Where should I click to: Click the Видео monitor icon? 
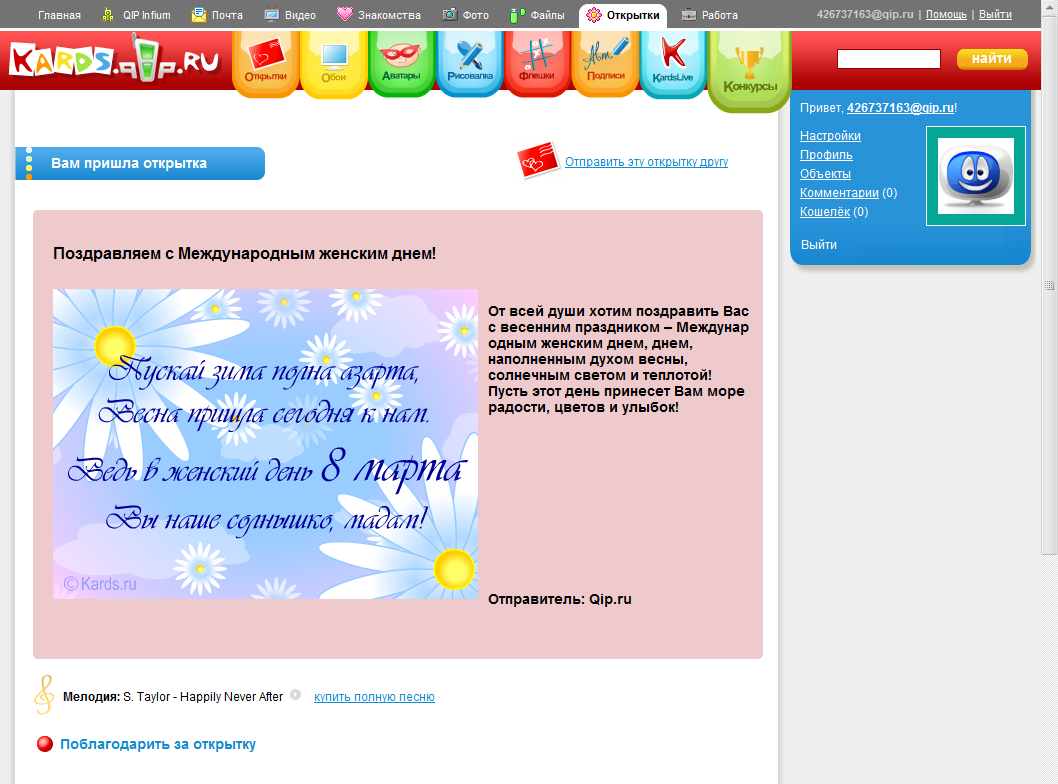pyautogui.click(x=272, y=14)
